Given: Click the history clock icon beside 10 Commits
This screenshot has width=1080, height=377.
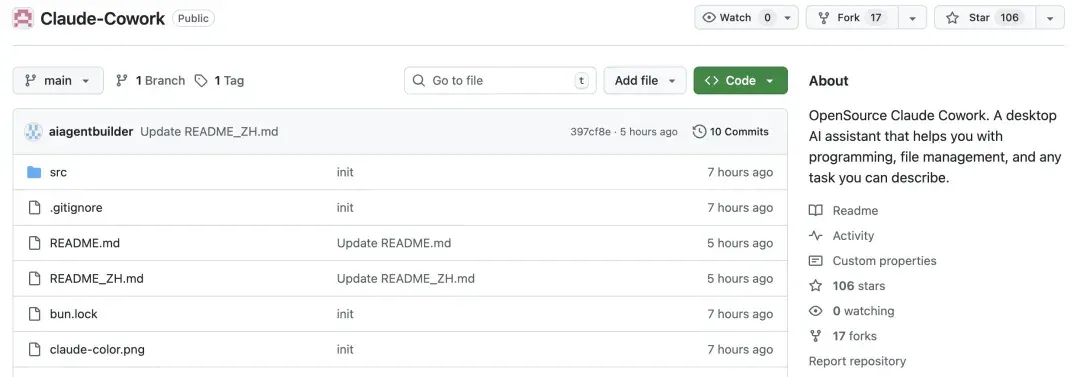Looking at the screenshot, I should 699,132.
